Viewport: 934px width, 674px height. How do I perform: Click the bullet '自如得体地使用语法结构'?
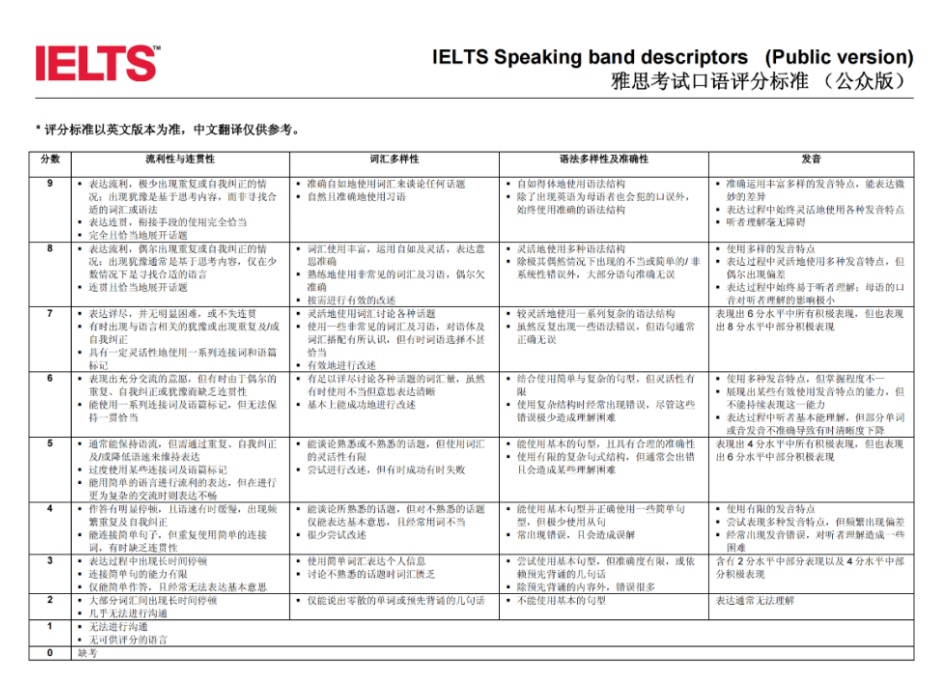(x=571, y=184)
